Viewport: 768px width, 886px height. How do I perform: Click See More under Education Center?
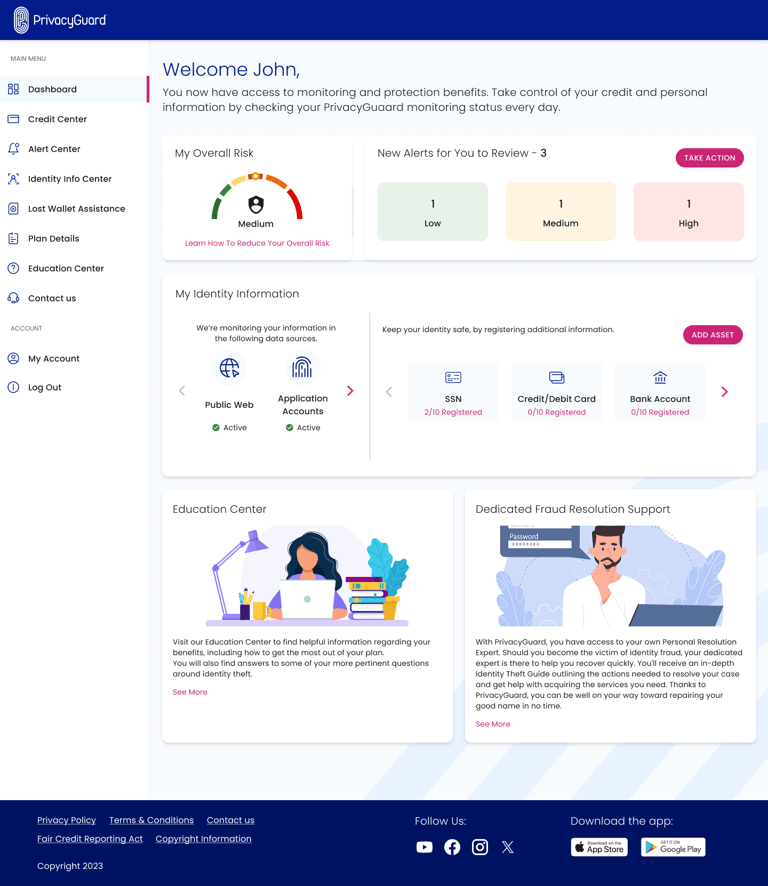(x=190, y=692)
